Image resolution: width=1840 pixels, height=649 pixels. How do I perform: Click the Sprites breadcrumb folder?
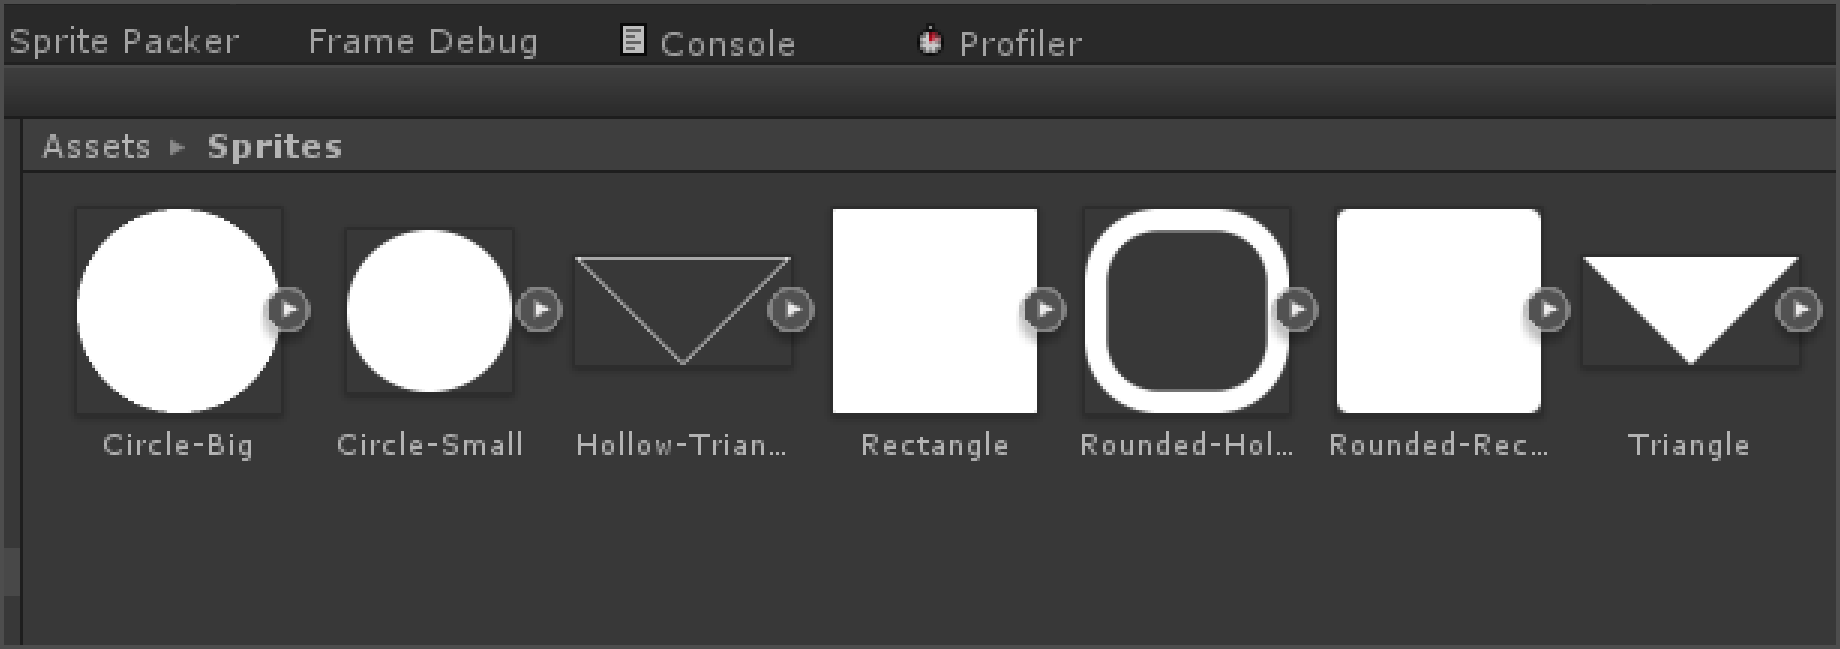[275, 147]
